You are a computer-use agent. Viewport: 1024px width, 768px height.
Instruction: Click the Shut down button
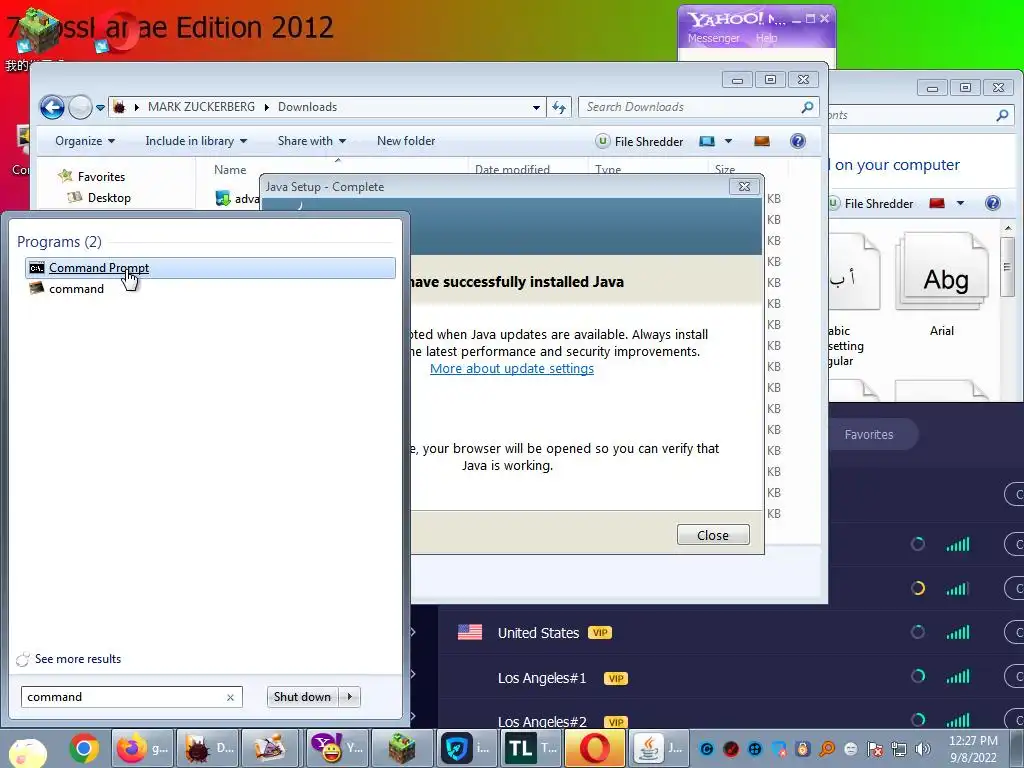click(302, 697)
